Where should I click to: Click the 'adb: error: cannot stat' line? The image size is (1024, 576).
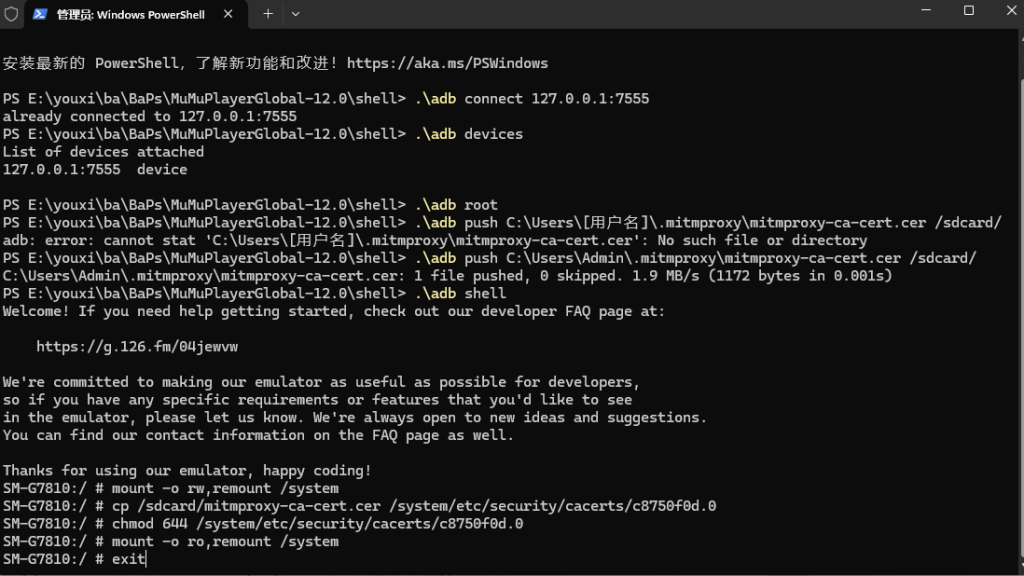[435, 240]
